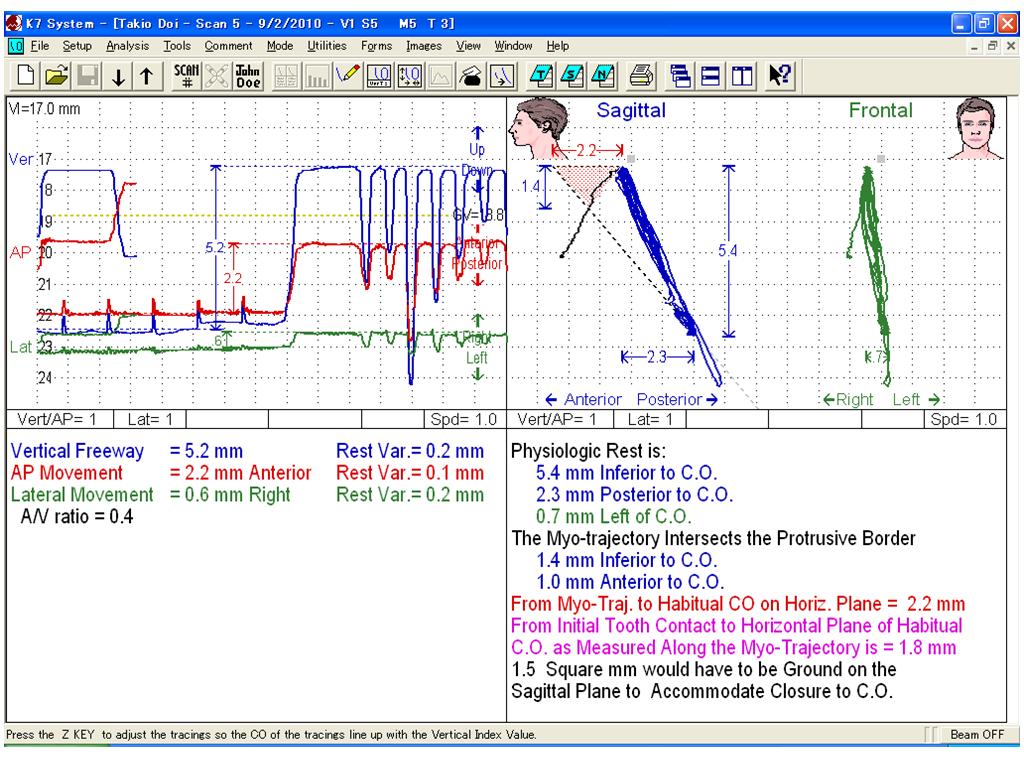Open a file with the folder icon

[x=57, y=76]
